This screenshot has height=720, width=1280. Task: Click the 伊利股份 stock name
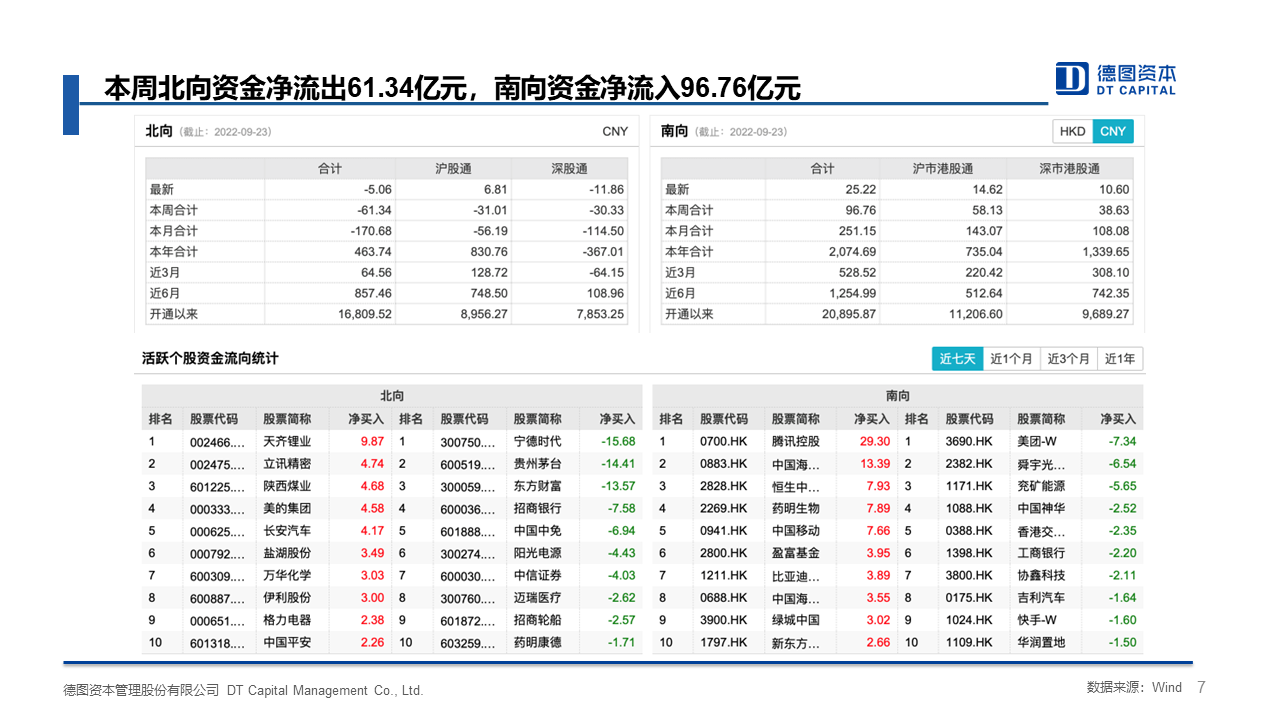coord(287,598)
